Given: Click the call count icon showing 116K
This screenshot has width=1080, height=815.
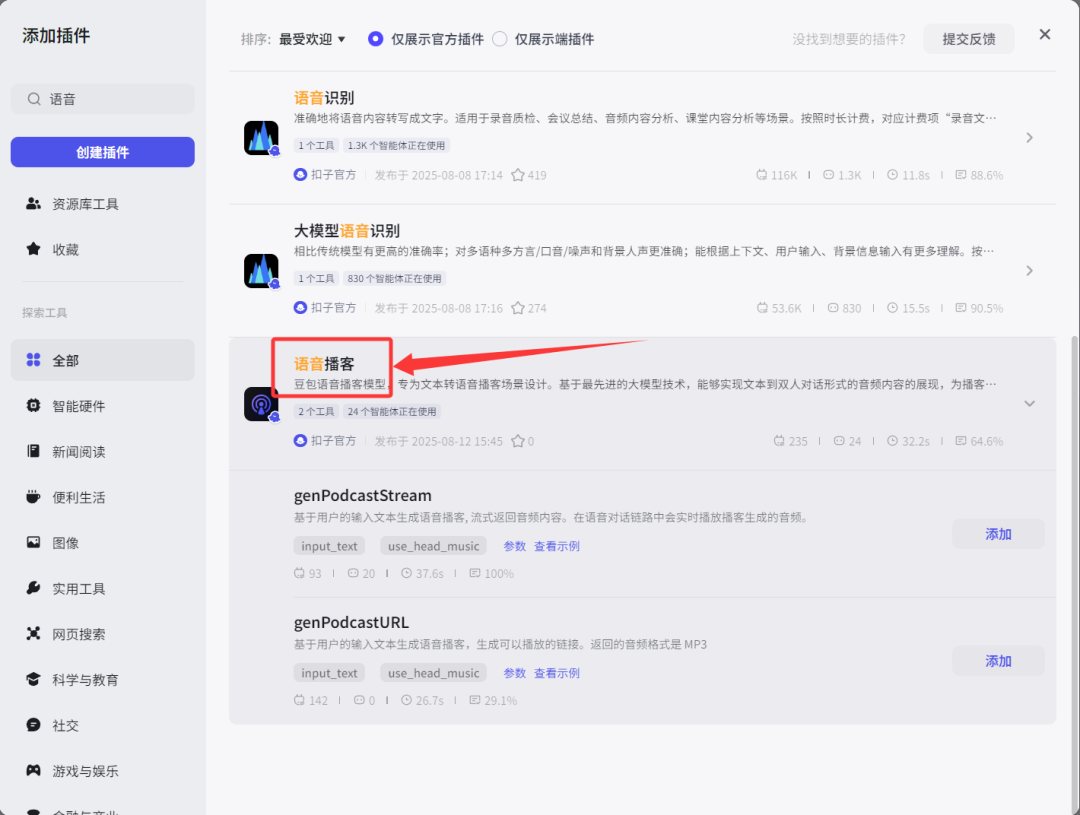Looking at the screenshot, I should 761,175.
